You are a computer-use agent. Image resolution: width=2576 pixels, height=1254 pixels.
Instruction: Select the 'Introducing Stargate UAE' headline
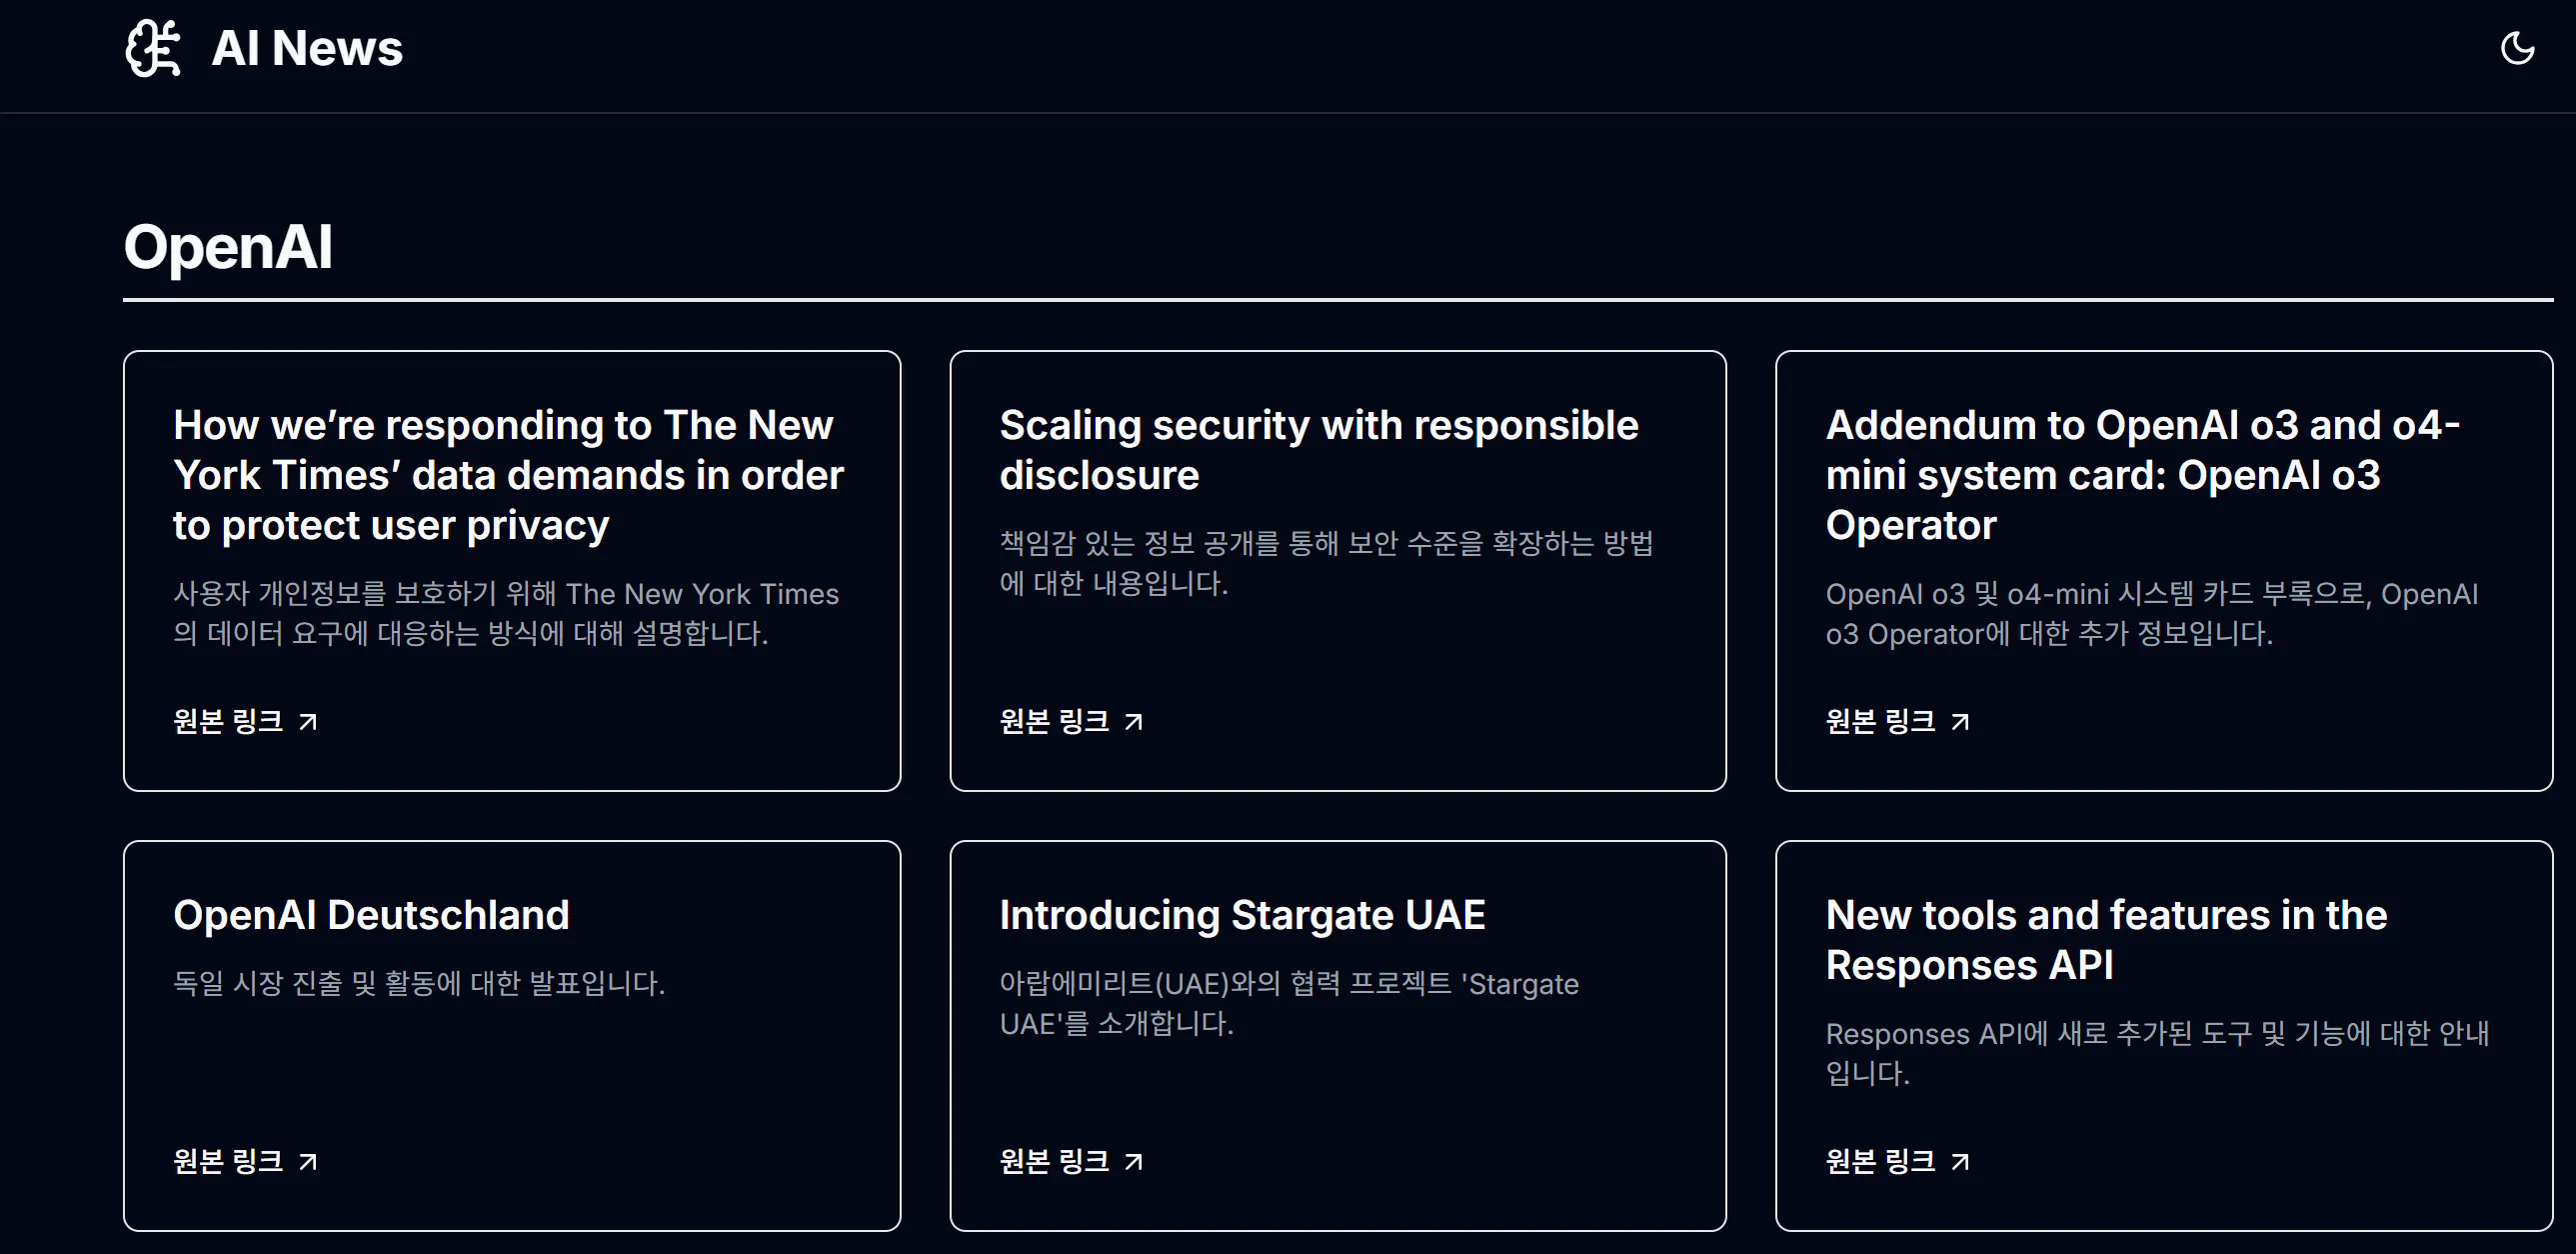(x=1242, y=915)
